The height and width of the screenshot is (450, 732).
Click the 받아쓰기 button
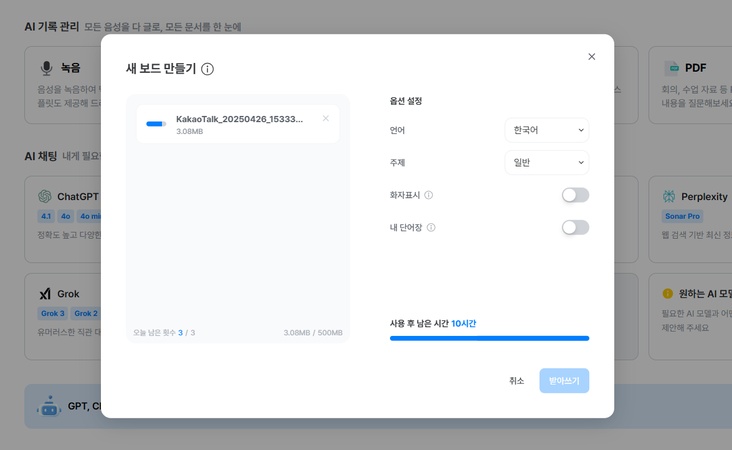tap(564, 381)
